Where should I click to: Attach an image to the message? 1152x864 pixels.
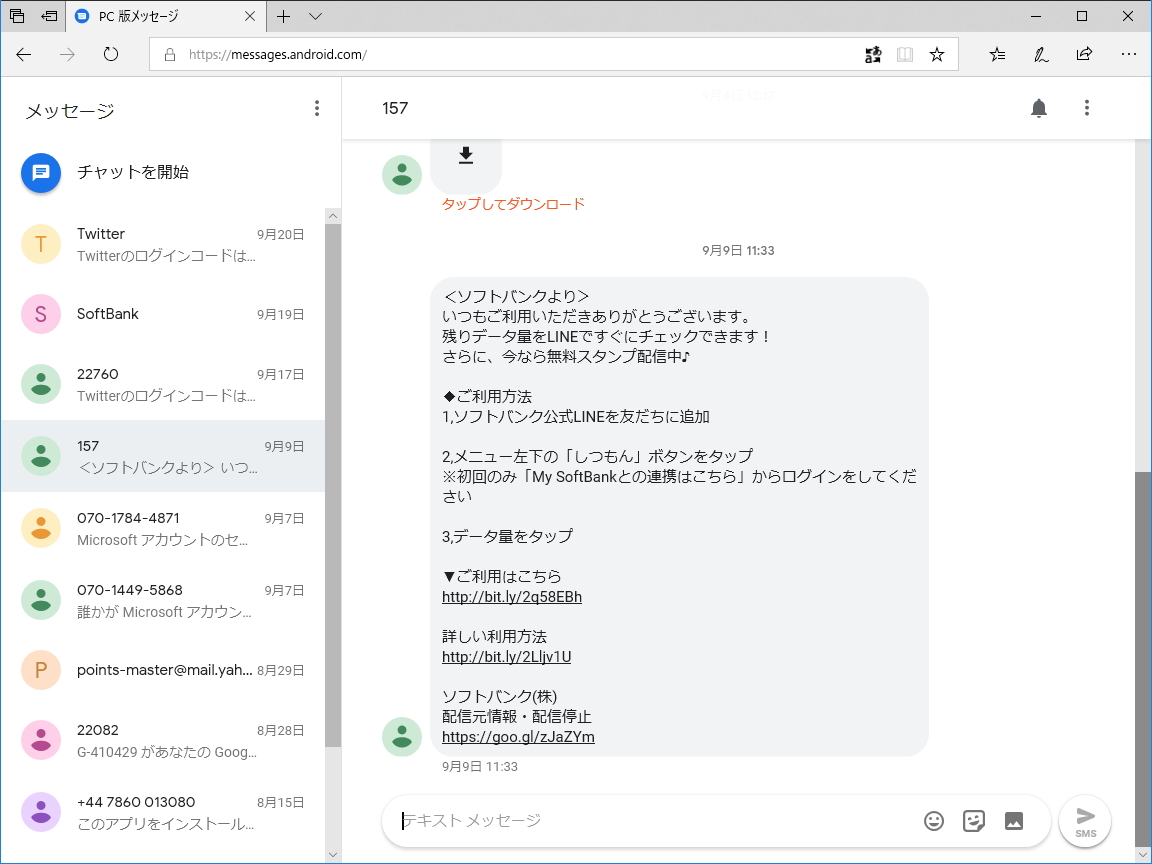(x=1014, y=820)
